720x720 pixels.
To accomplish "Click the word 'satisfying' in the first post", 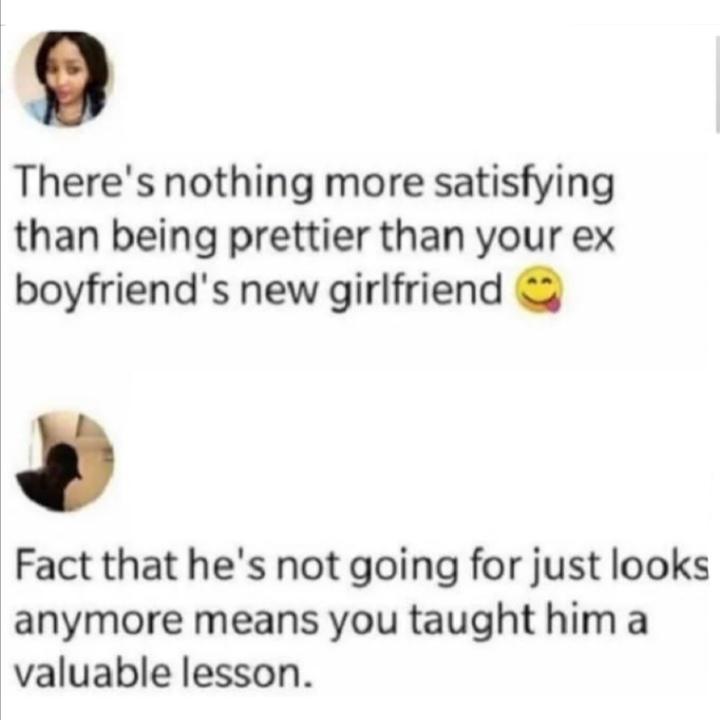I will pos(523,183).
